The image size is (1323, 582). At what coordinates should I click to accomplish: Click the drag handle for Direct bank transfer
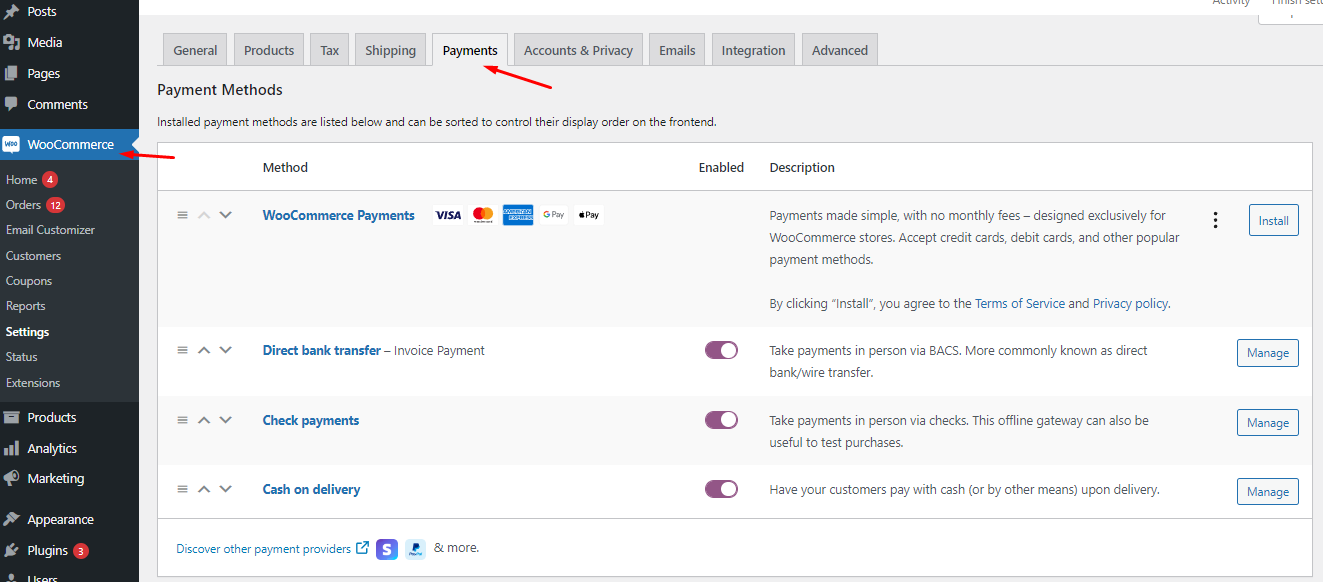point(182,350)
